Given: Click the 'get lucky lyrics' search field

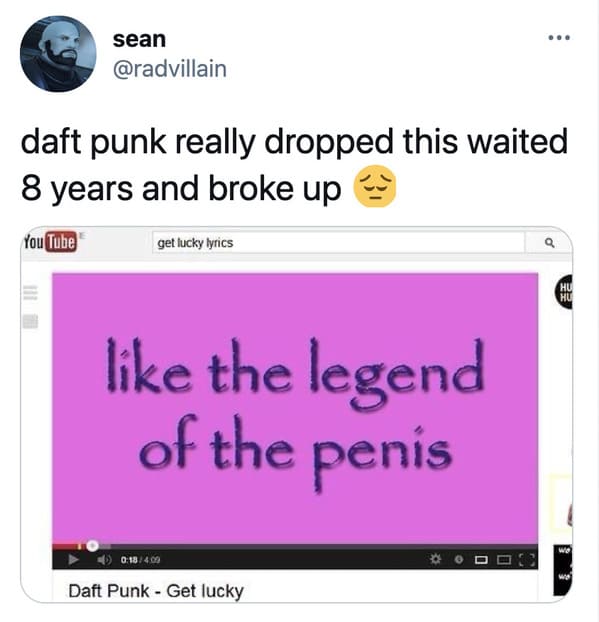Looking at the screenshot, I should [338, 242].
